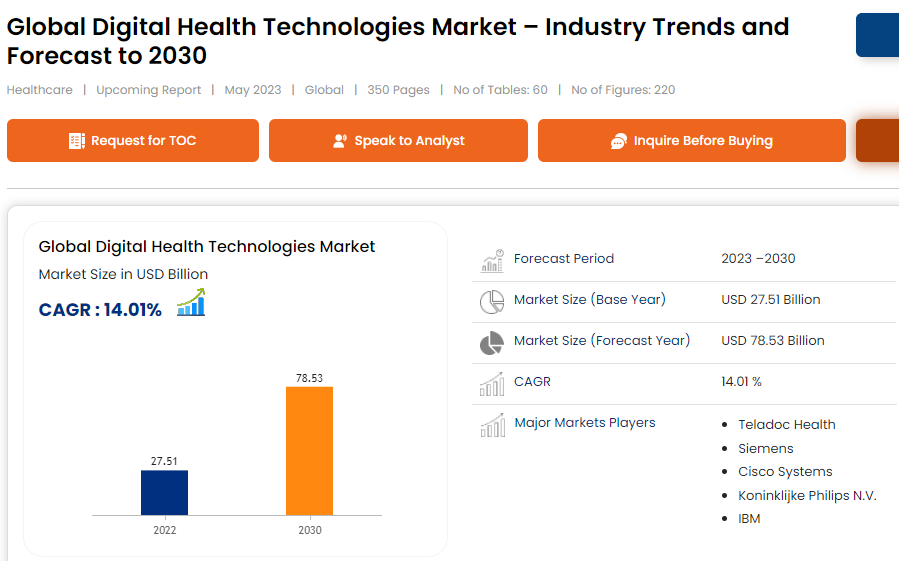Click Koninklijke Philips N.V. in players list
The width and height of the screenshot is (899, 561).
tap(807, 495)
